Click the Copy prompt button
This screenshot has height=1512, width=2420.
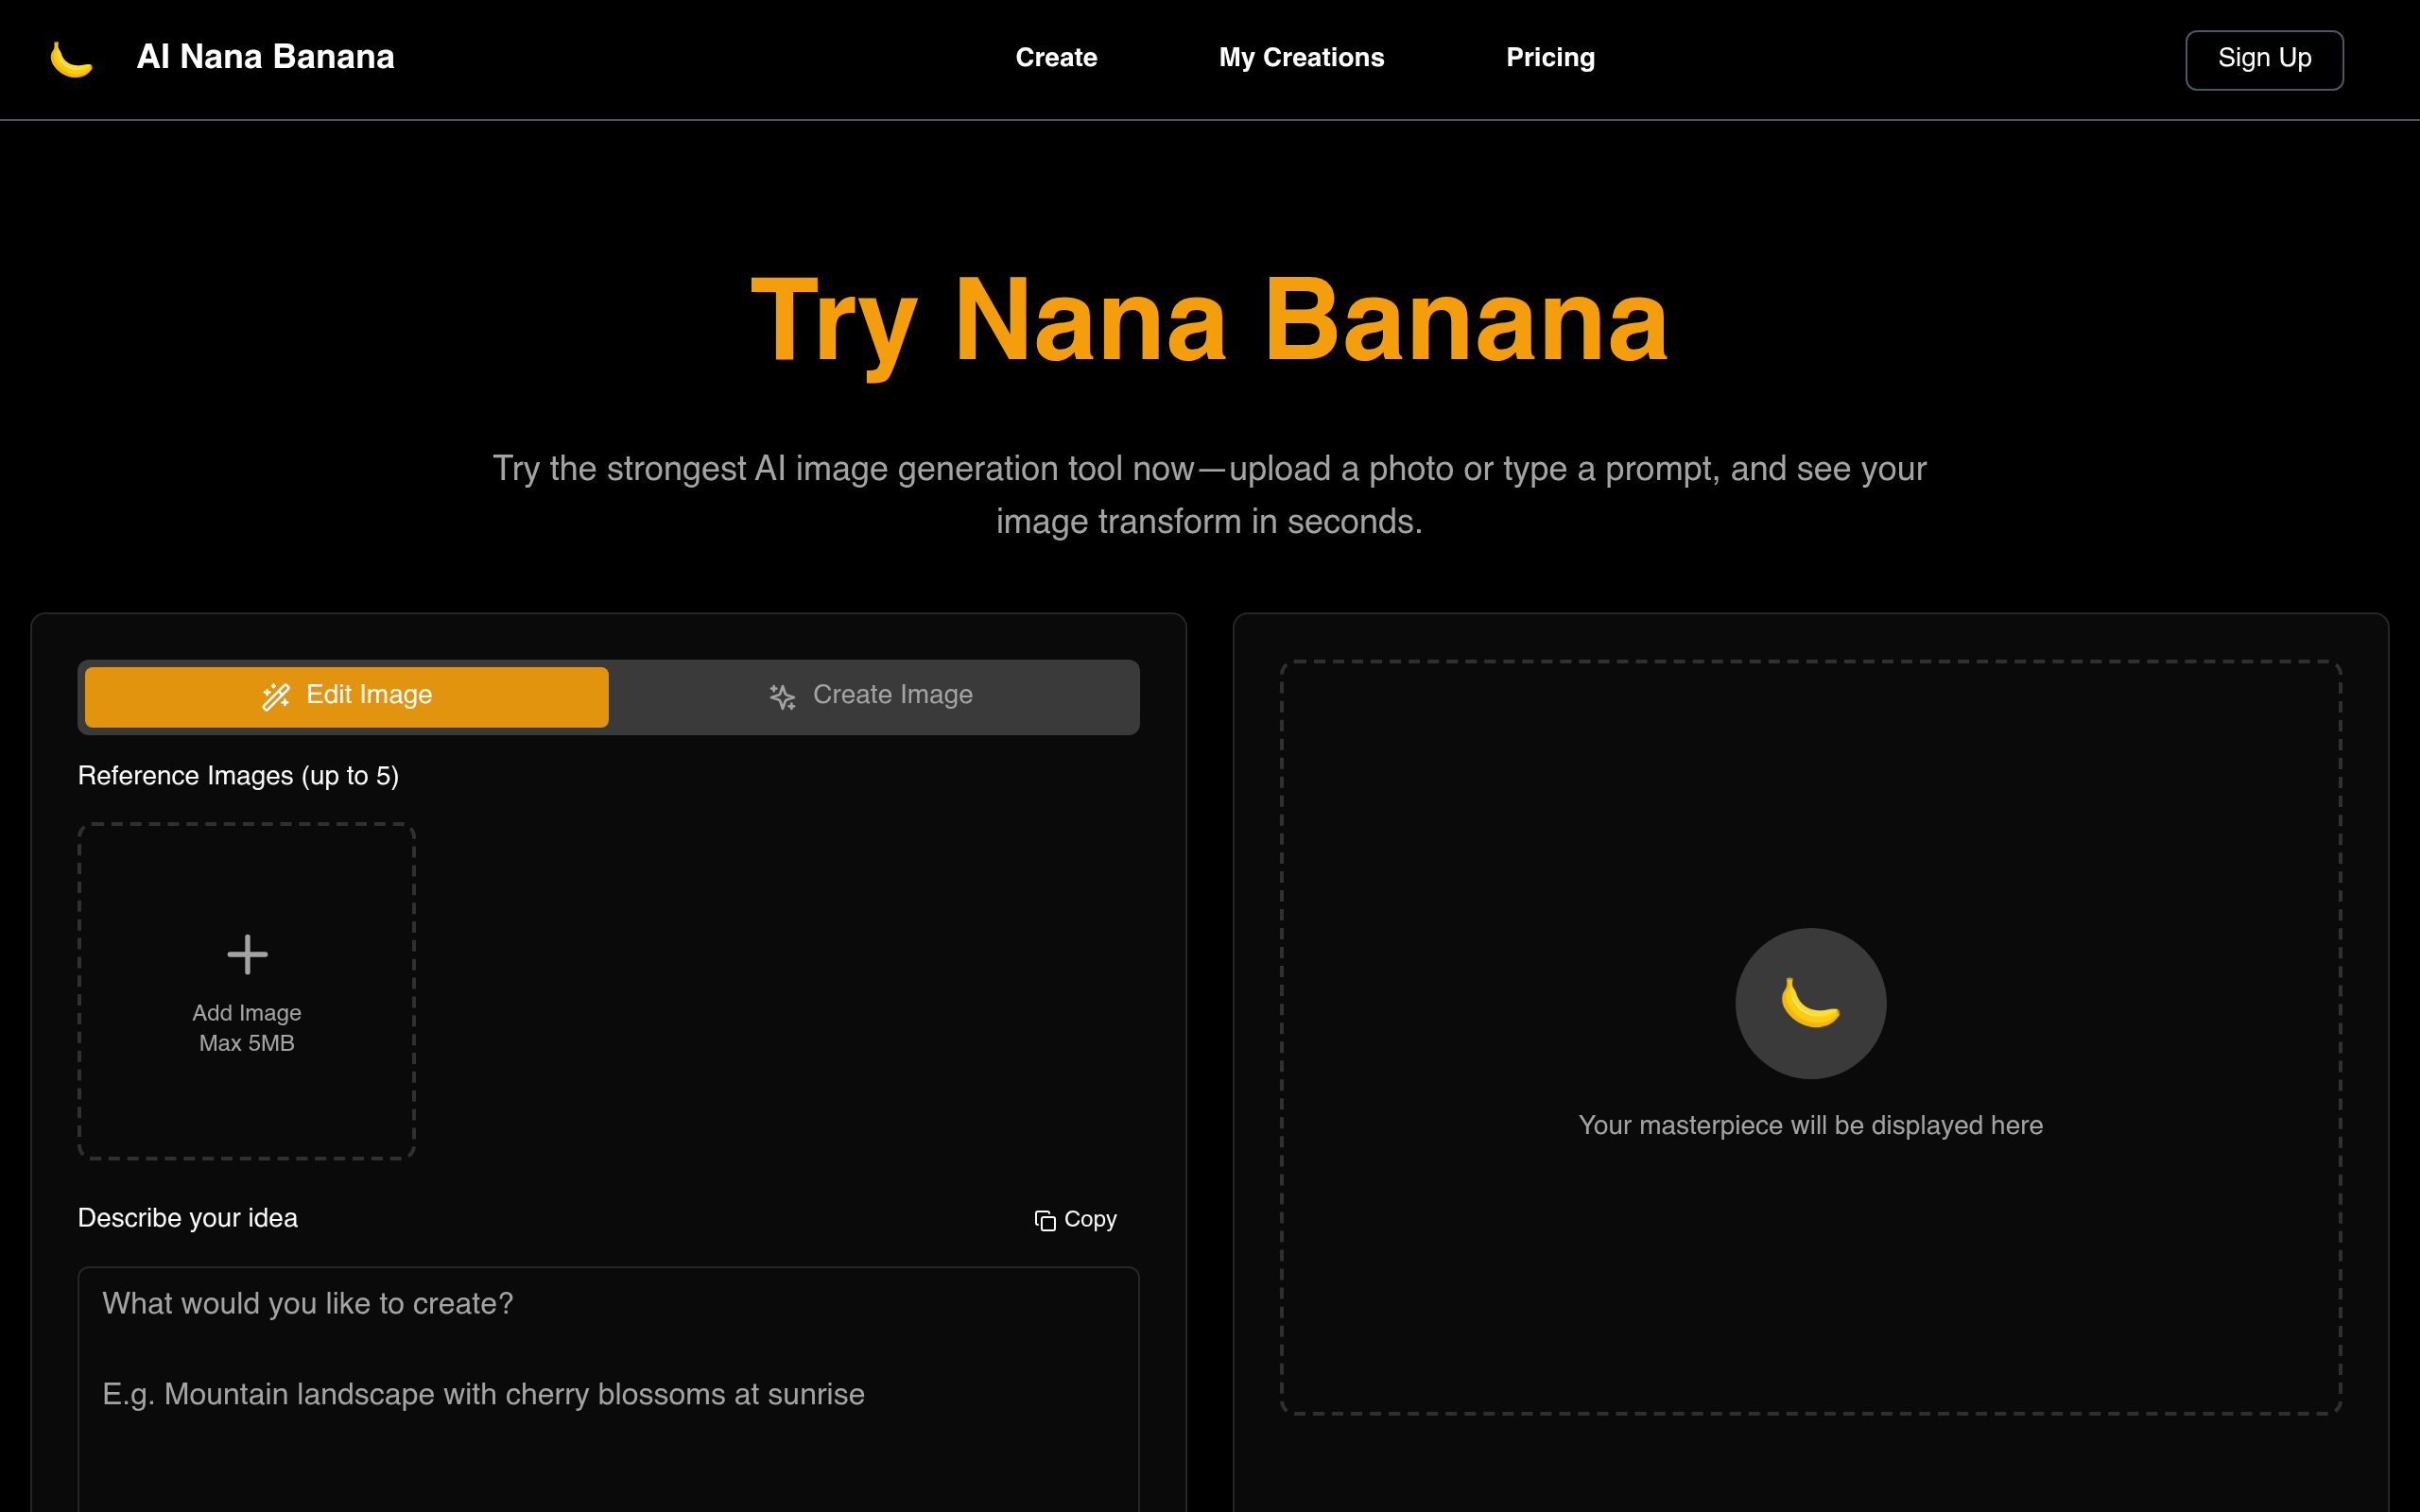[1076, 1220]
